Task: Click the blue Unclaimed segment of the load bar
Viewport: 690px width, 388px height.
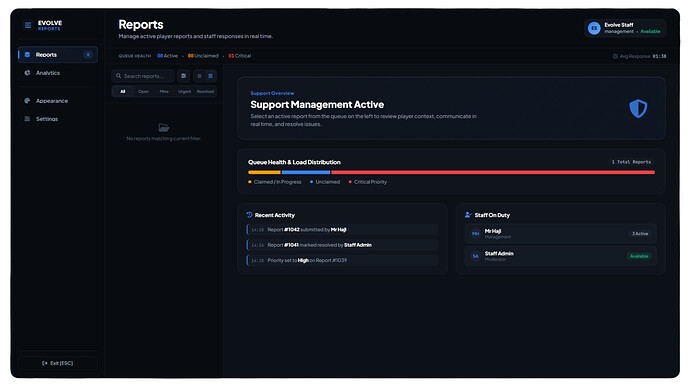Action: pyautogui.click(x=306, y=172)
